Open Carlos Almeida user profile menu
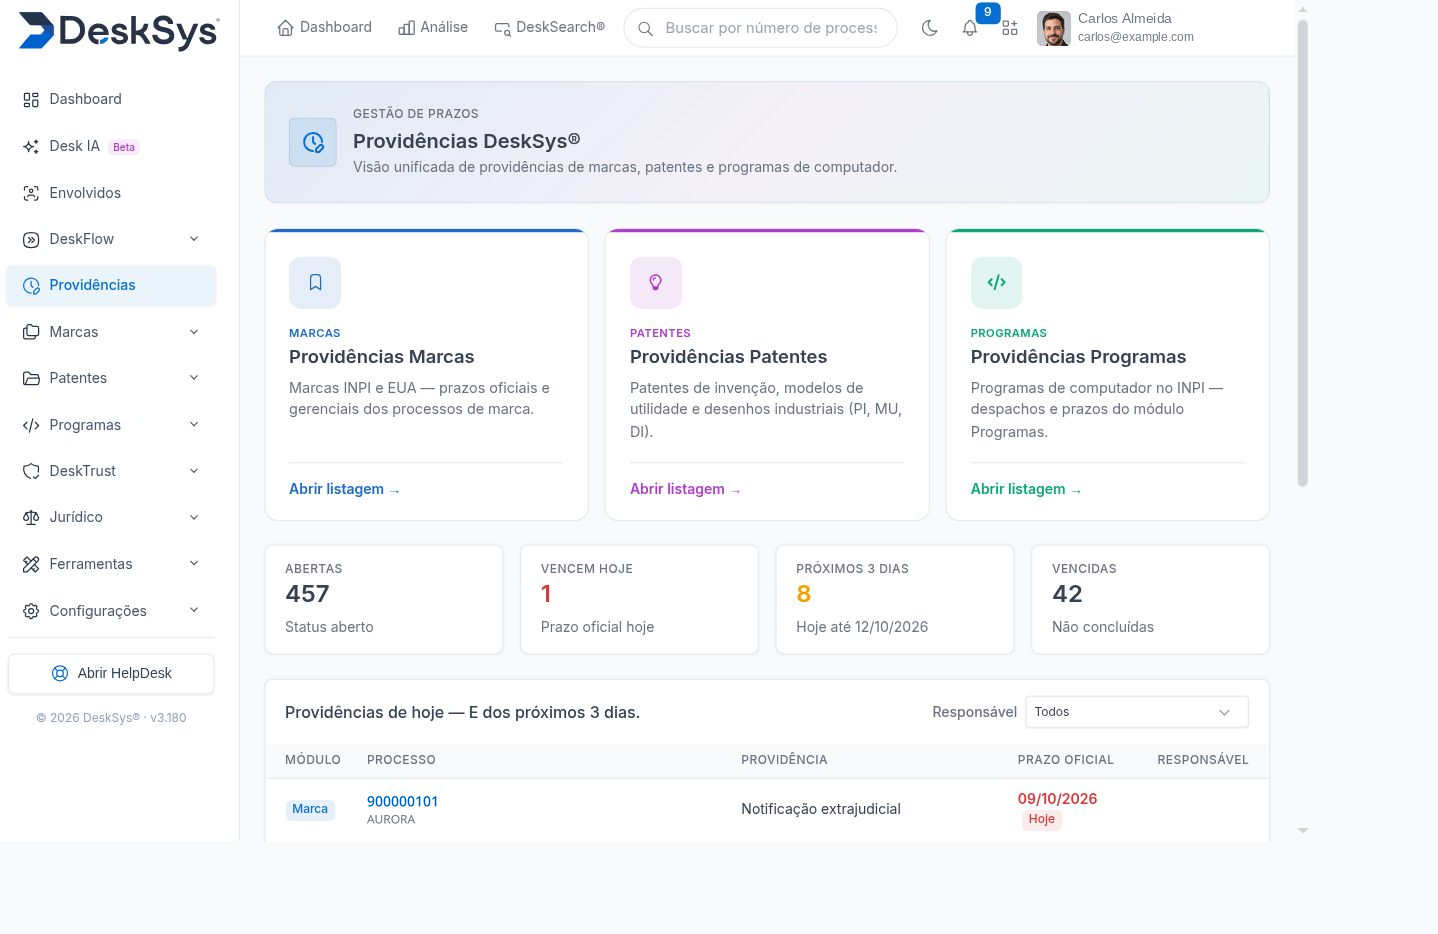 1116,28
